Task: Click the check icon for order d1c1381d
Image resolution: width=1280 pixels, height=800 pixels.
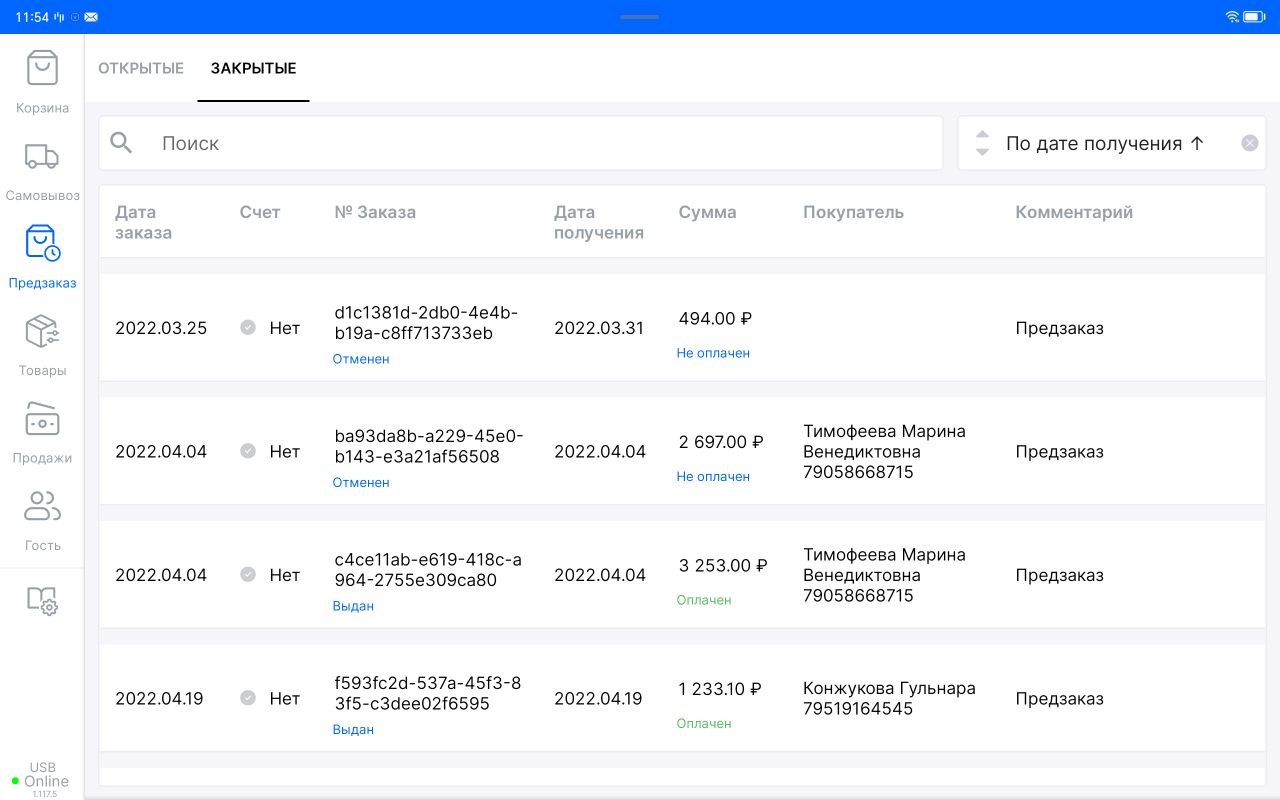Action: pos(248,327)
